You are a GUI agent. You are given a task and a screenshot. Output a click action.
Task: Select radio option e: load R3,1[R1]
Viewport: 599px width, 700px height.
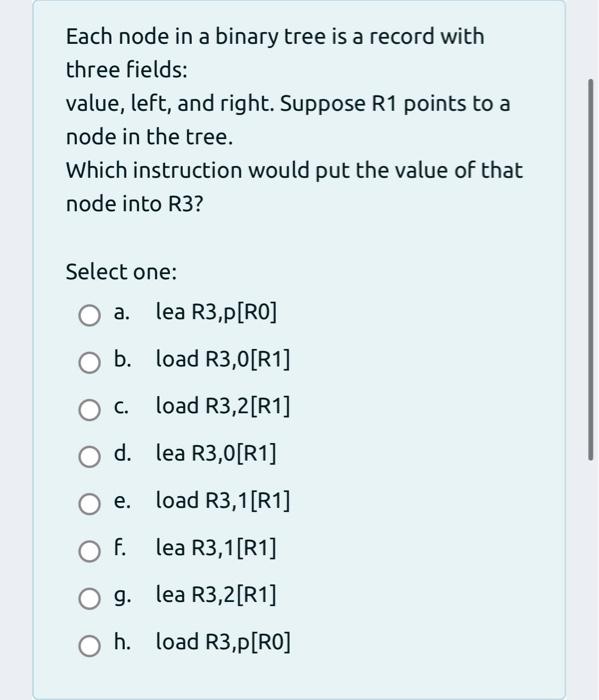[89, 504]
